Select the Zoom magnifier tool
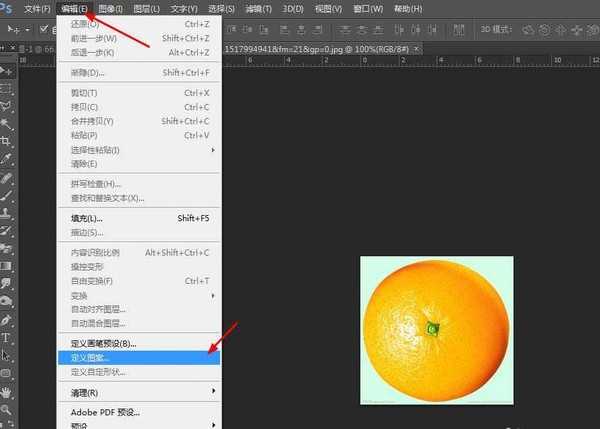 tap(7, 408)
